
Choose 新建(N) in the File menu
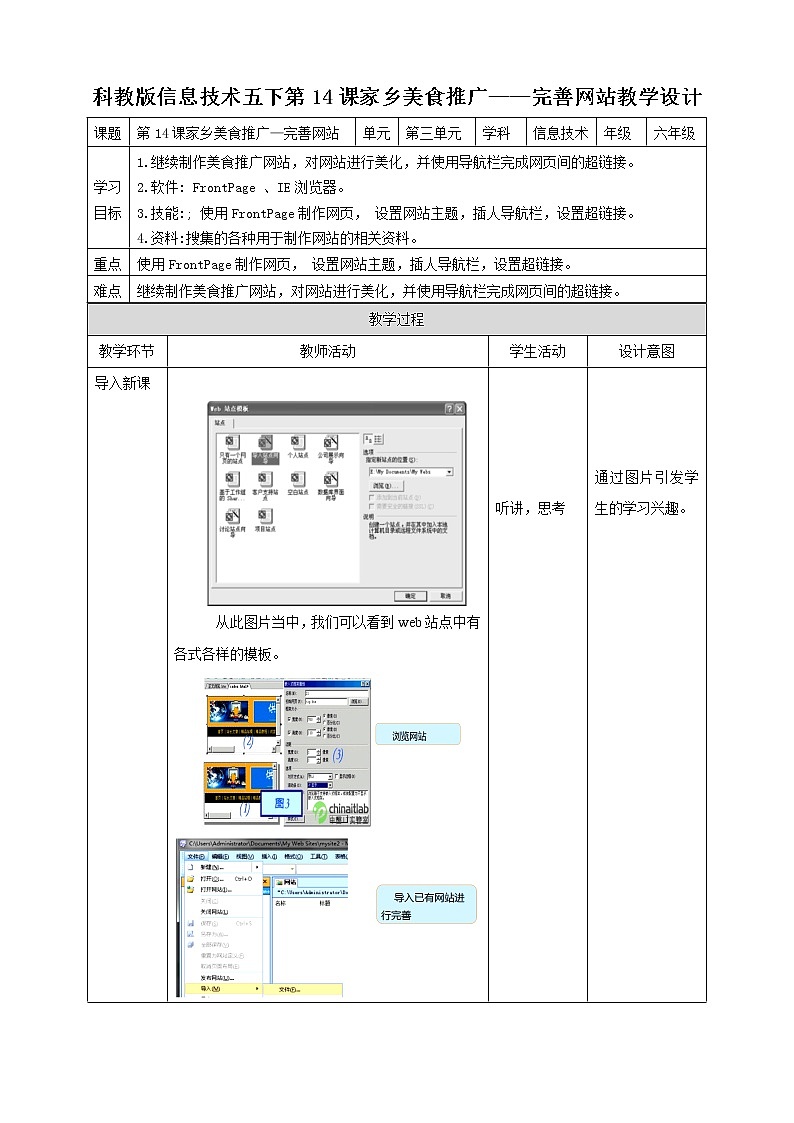(224, 867)
